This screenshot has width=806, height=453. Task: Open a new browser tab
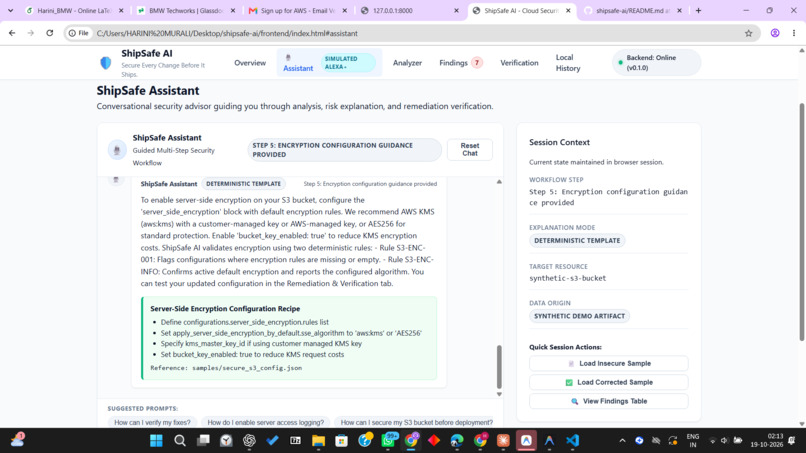698,10
